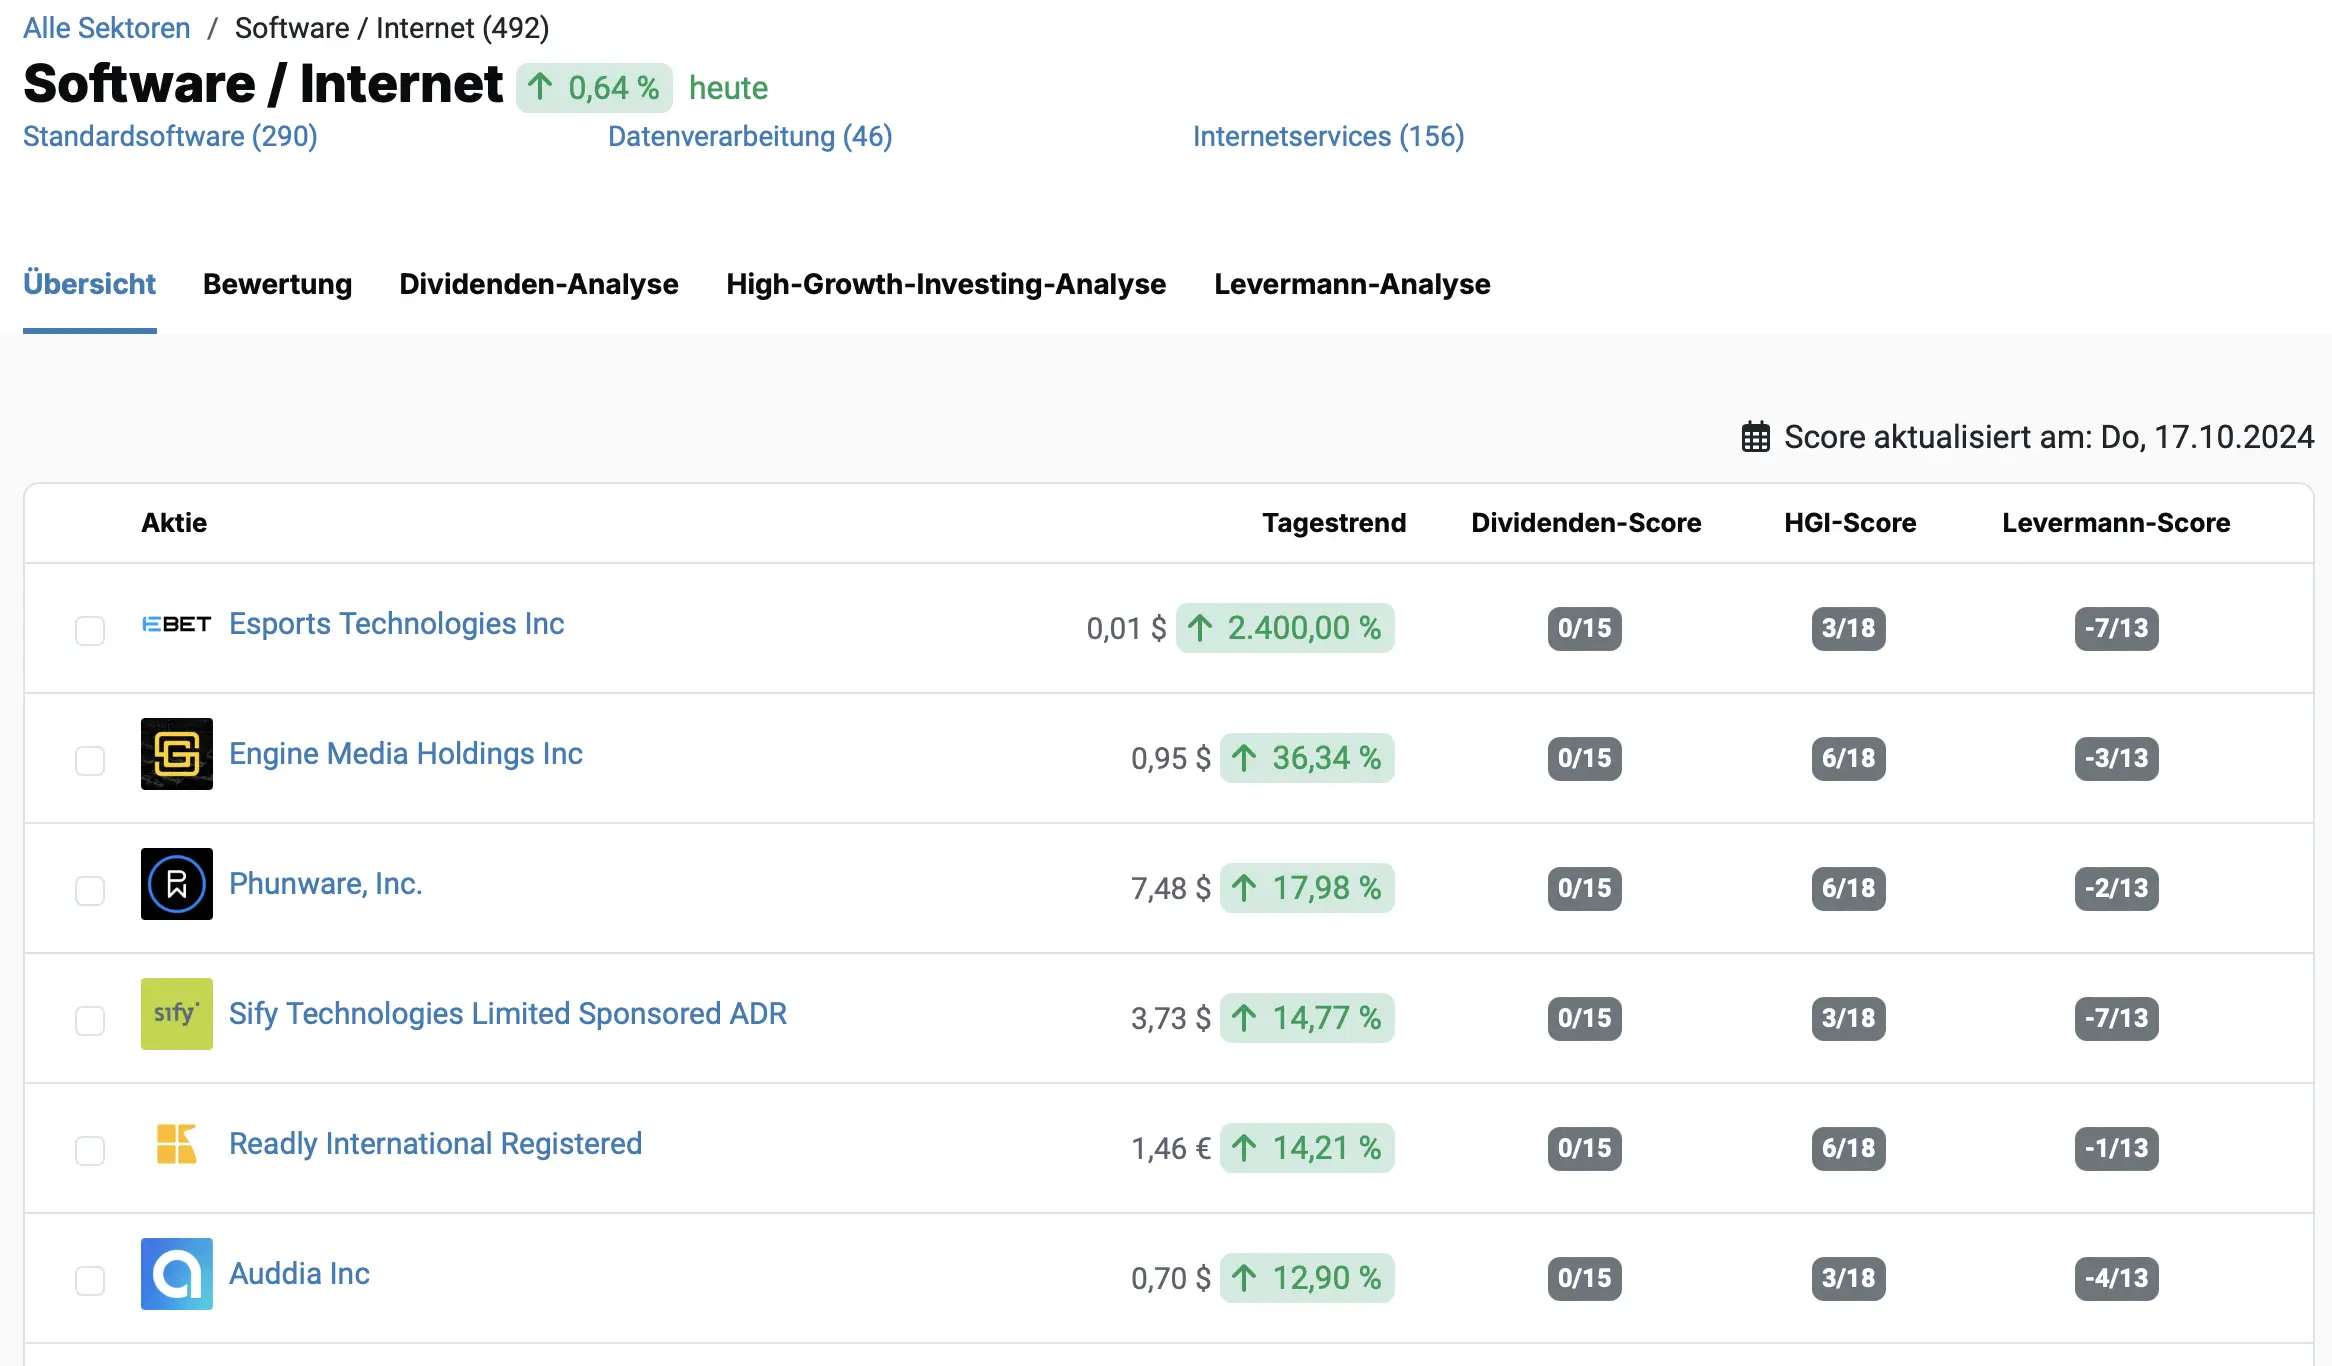2332x1366 pixels.
Task: Click the Sify Technologies logo icon
Action: pos(177,1014)
